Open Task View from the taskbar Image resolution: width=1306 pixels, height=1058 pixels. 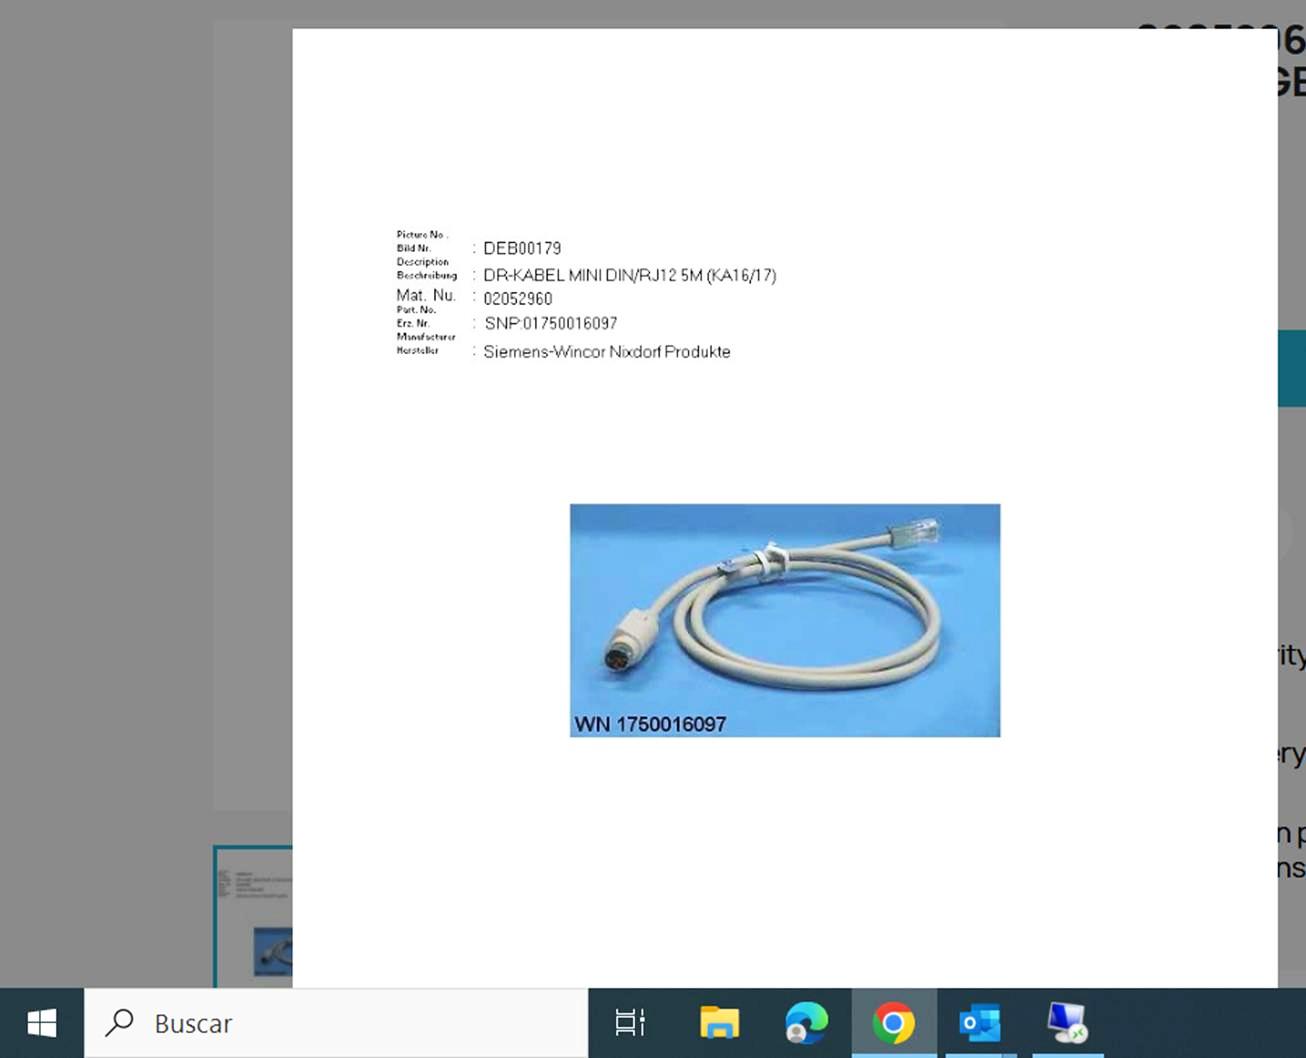pyautogui.click(x=629, y=1022)
